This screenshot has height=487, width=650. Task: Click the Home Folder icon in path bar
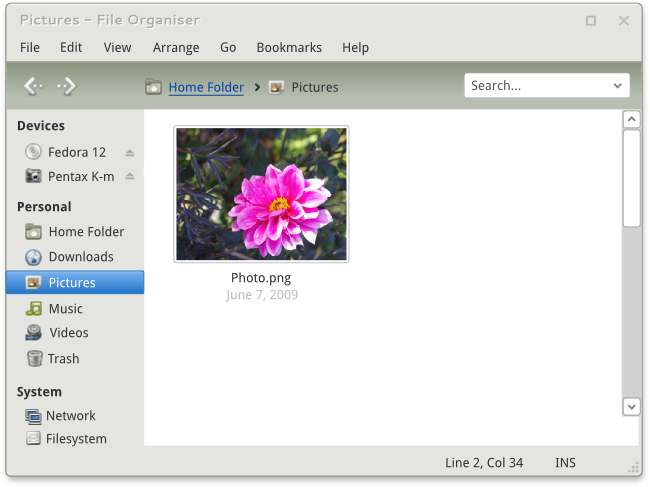click(153, 87)
